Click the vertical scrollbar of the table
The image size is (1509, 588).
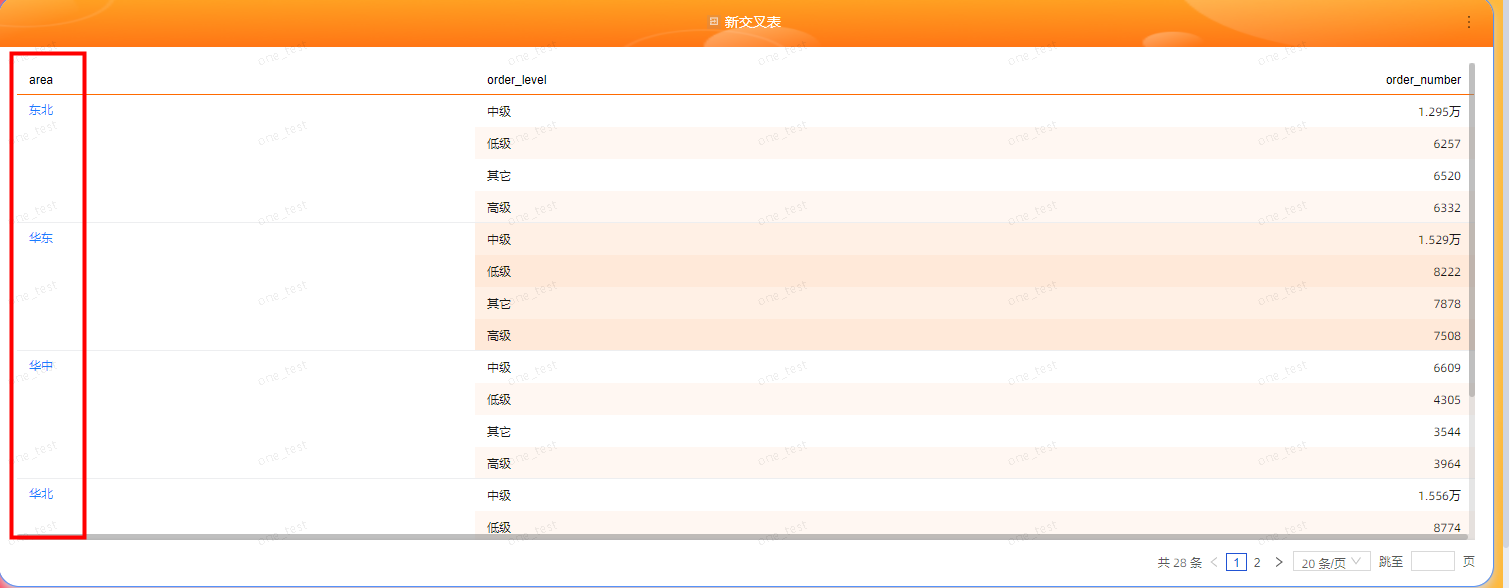point(1471,250)
